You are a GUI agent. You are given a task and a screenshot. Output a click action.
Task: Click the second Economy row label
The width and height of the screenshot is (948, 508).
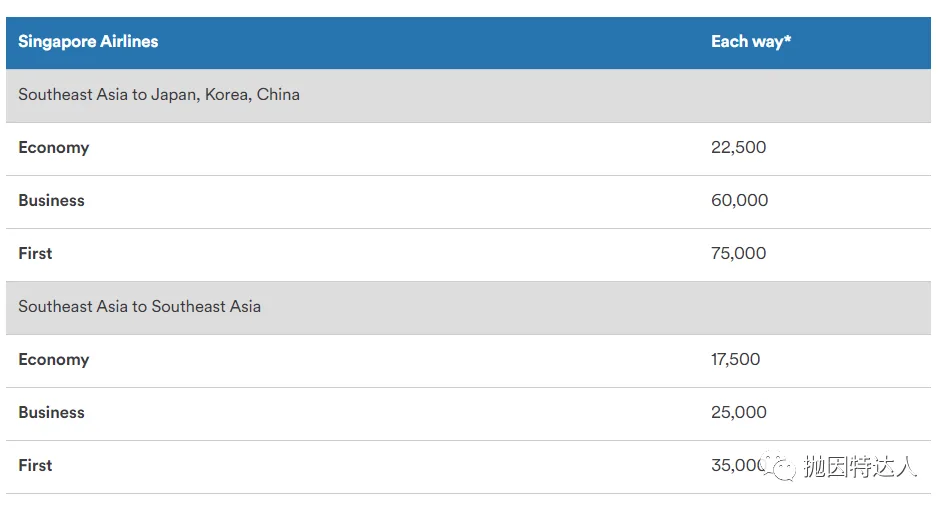point(54,360)
